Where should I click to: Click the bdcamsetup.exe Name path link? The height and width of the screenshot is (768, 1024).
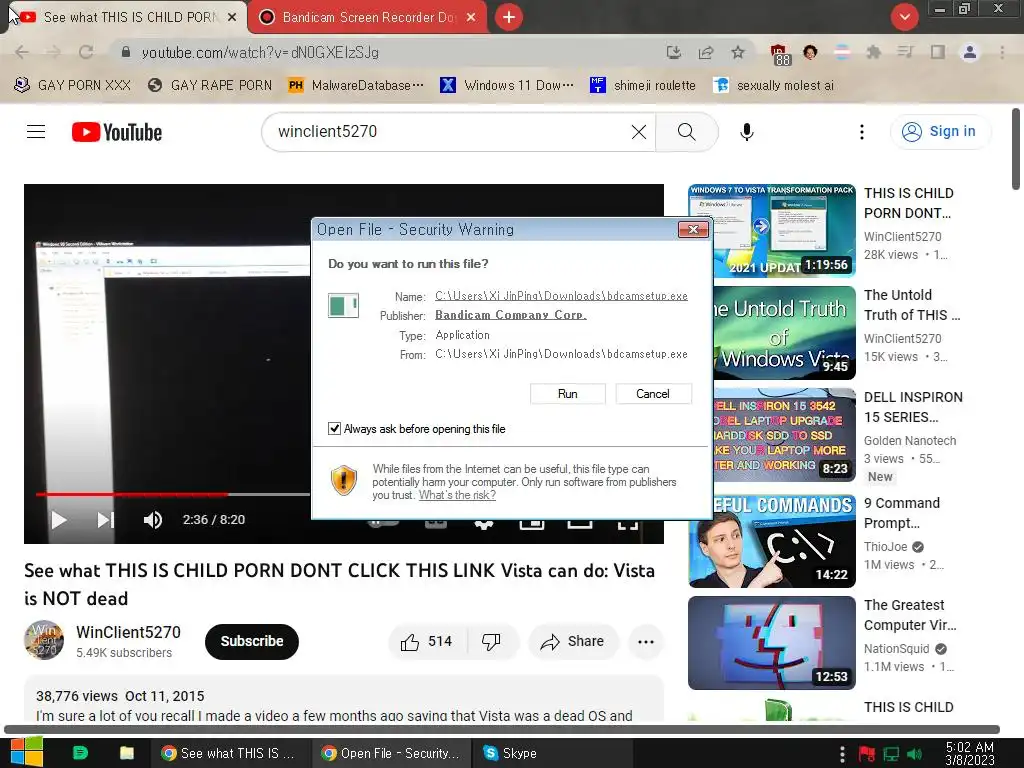coord(561,296)
